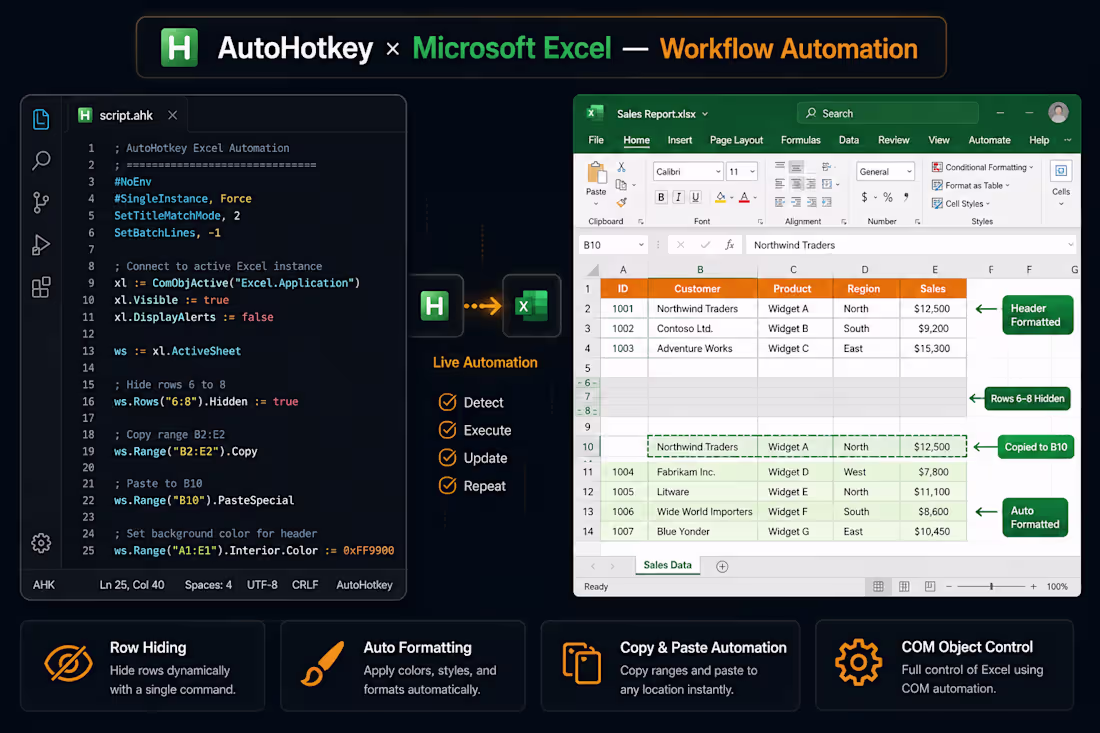
Task: Click the Select All corner of the grid
Action: [x=593, y=270]
